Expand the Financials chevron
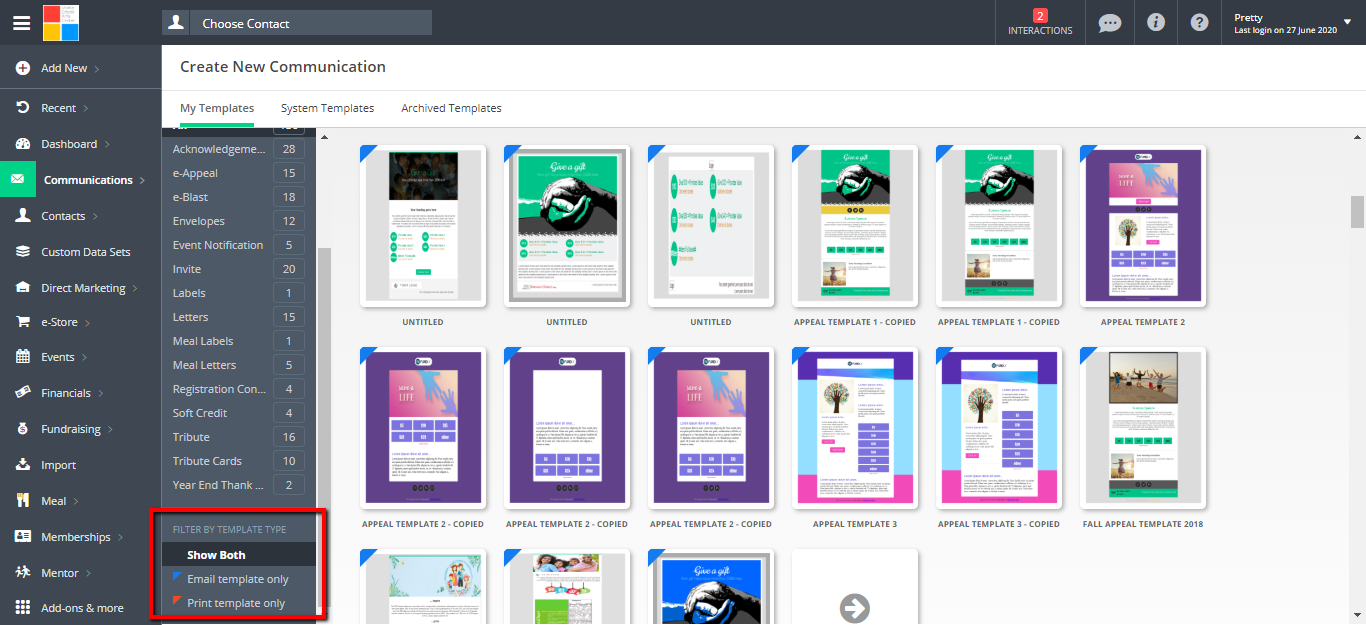1366x625 pixels. pyautogui.click(x=100, y=394)
